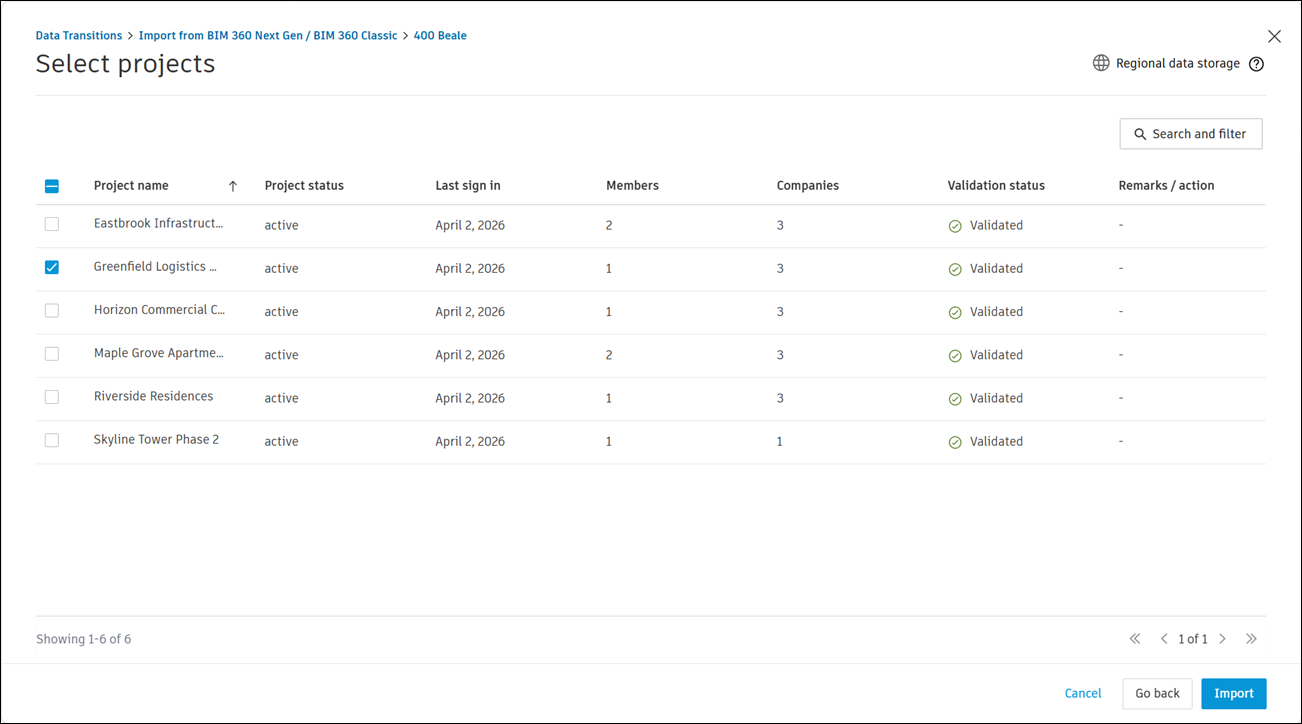
Task: Check the Riverside Residences checkbox
Action: point(52,397)
